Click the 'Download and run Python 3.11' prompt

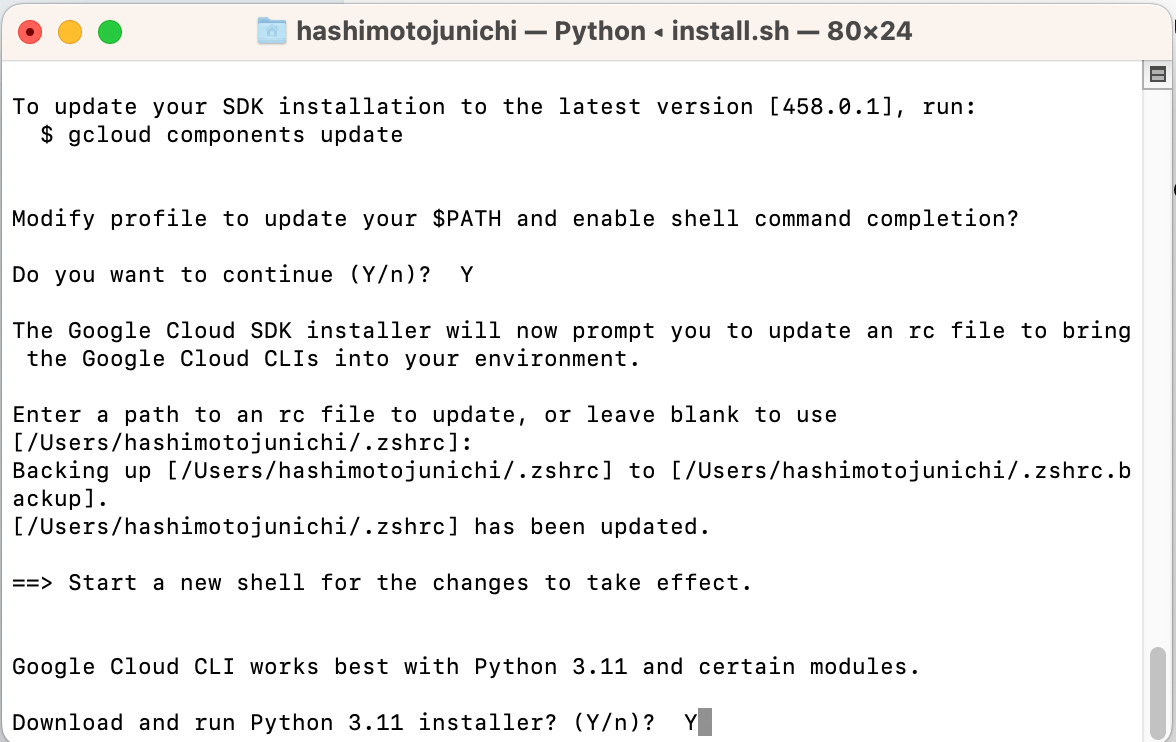(335, 723)
